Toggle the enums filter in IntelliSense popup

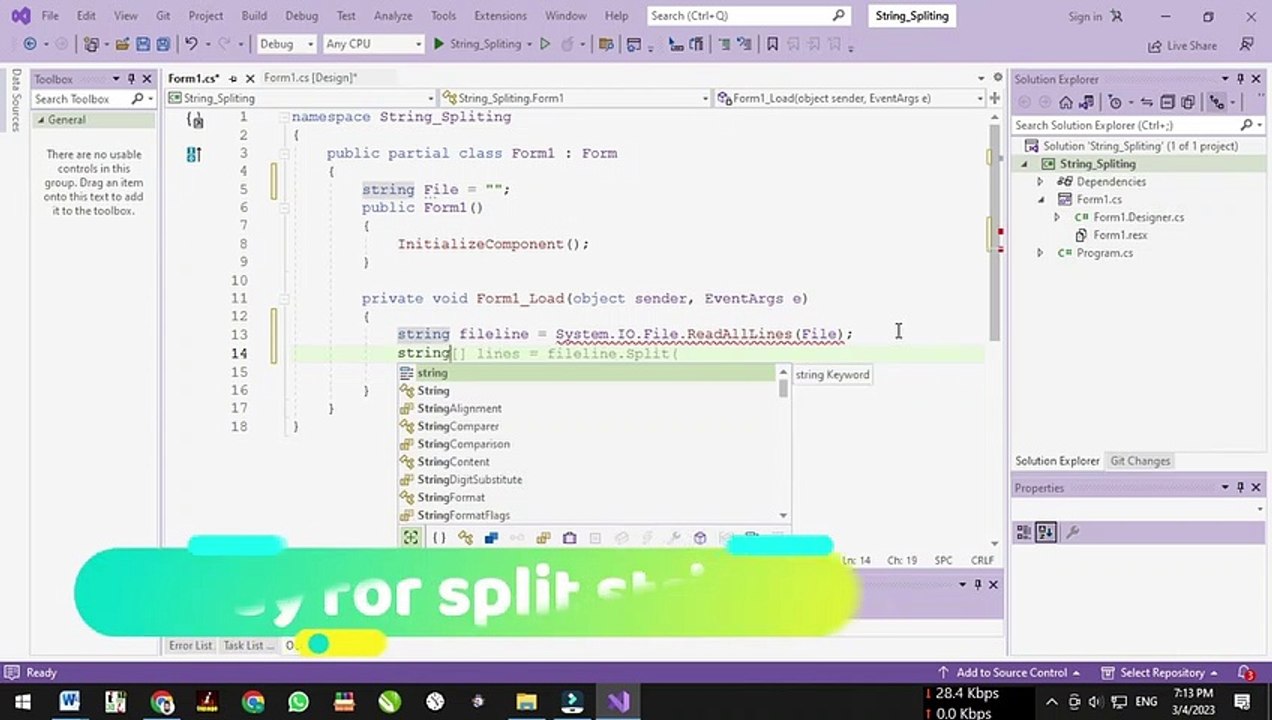click(543, 538)
